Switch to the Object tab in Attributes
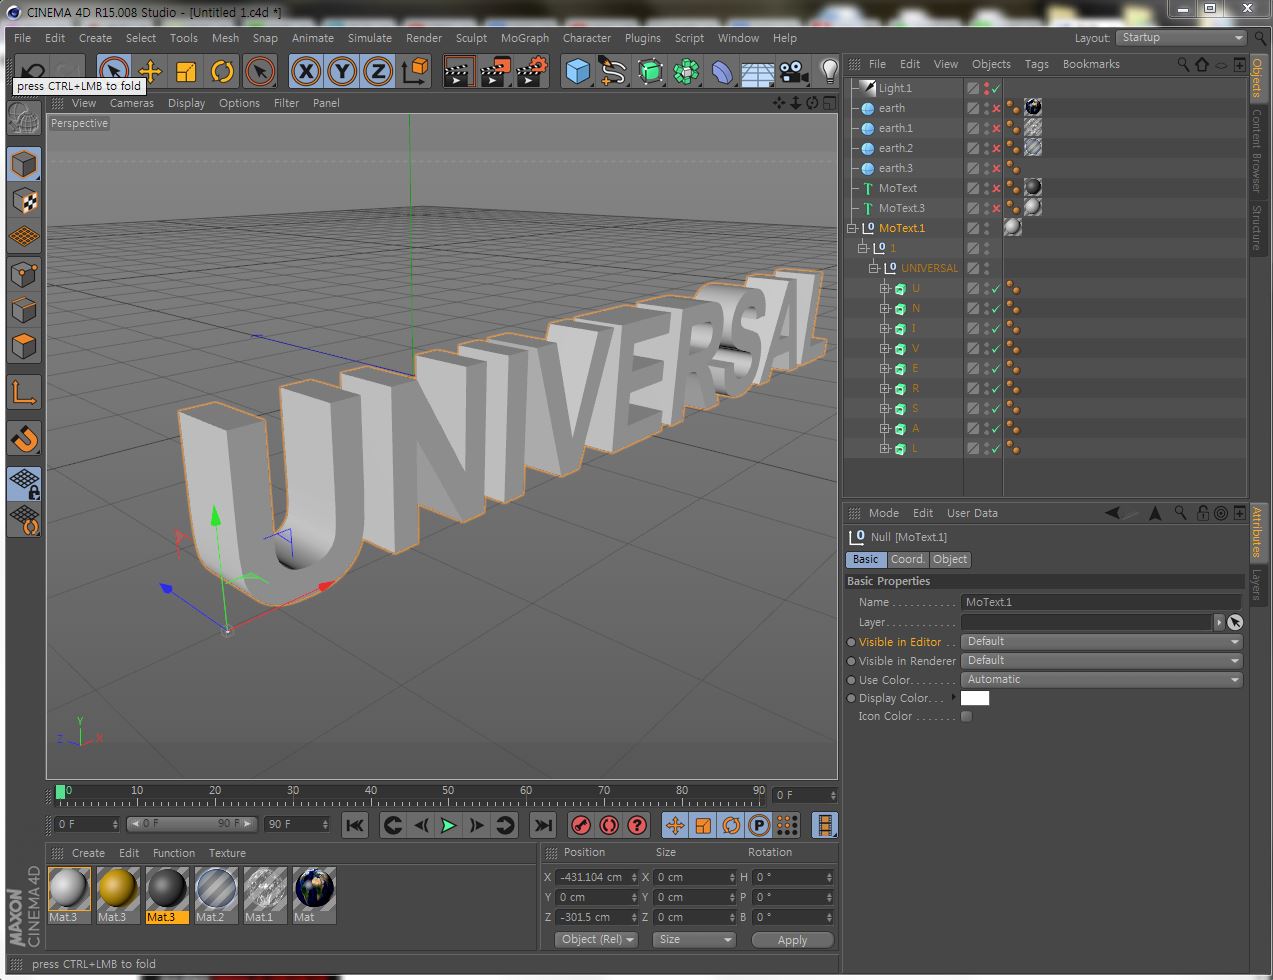This screenshot has width=1273, height=980. (950, 560)
